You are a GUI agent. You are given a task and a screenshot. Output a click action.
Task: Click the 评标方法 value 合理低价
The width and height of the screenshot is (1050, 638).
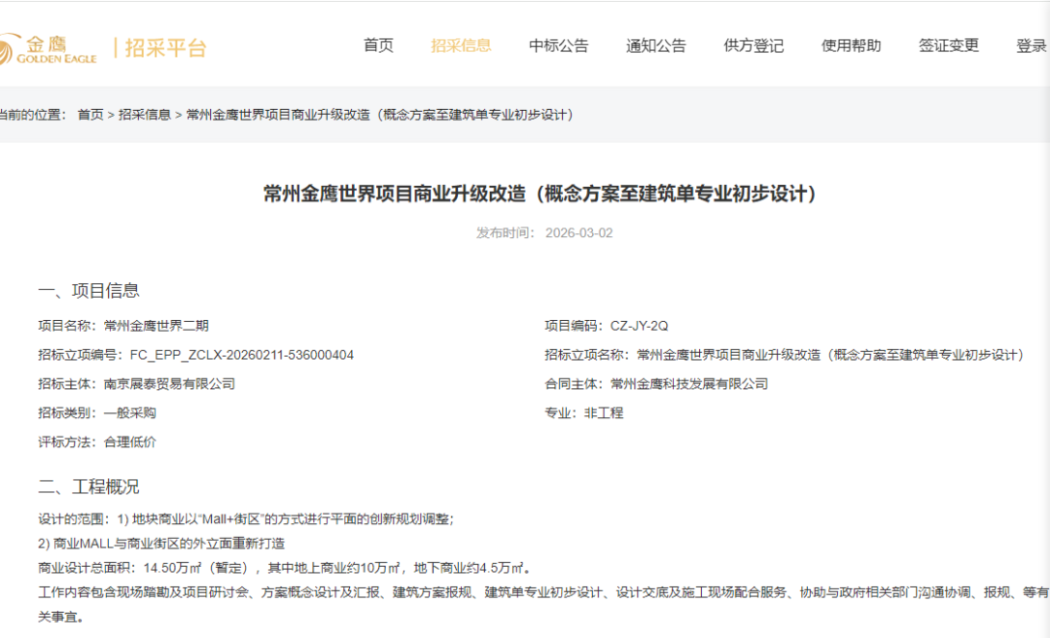click(x=130, y=442)
